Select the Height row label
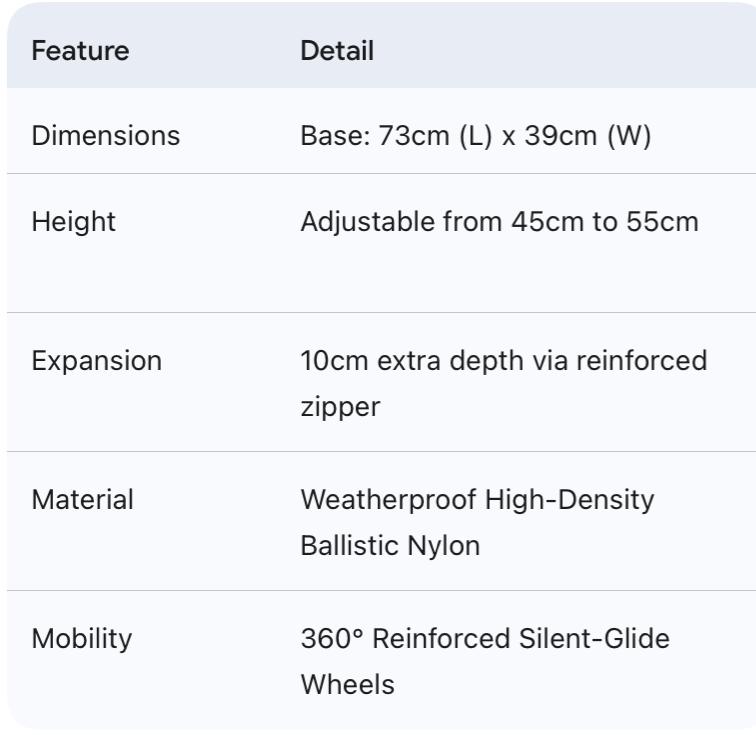This screenshot has height=735, width=756. (74, 221)
